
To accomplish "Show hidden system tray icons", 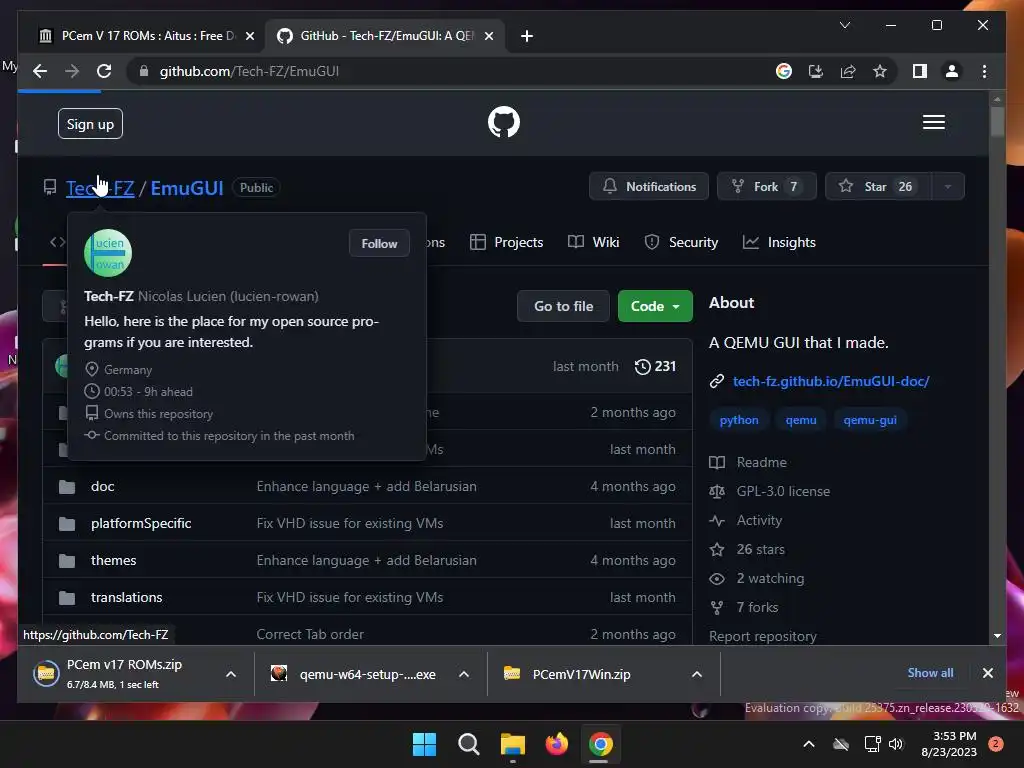I will 808,744.
